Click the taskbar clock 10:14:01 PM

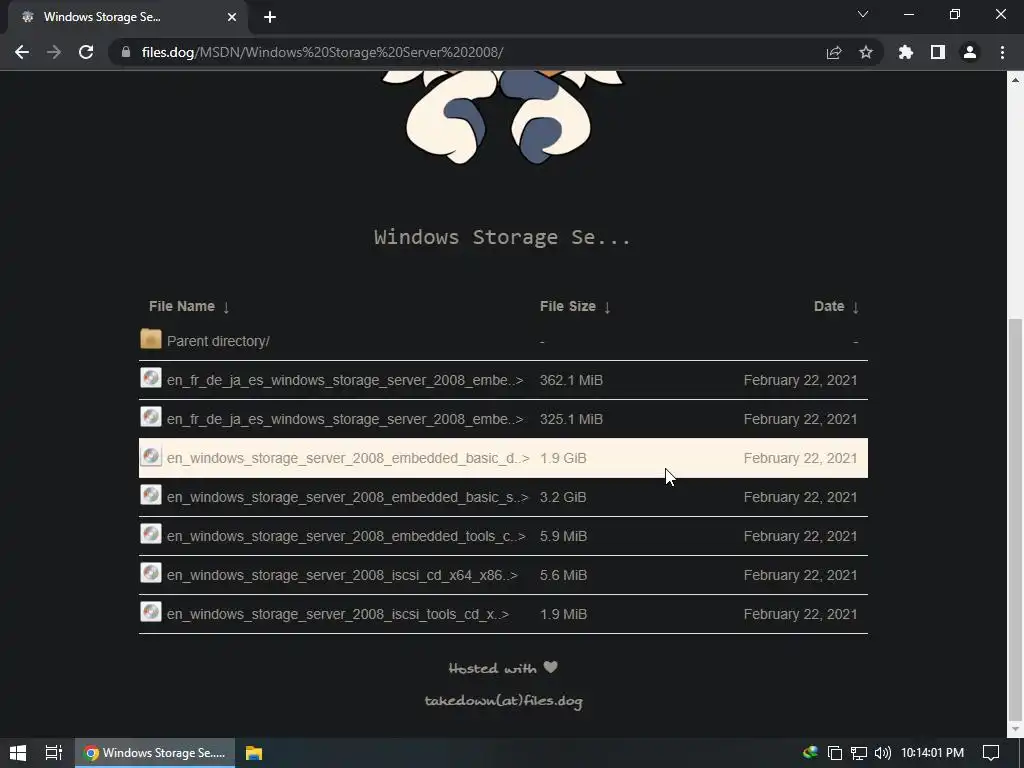pos(933,753)
